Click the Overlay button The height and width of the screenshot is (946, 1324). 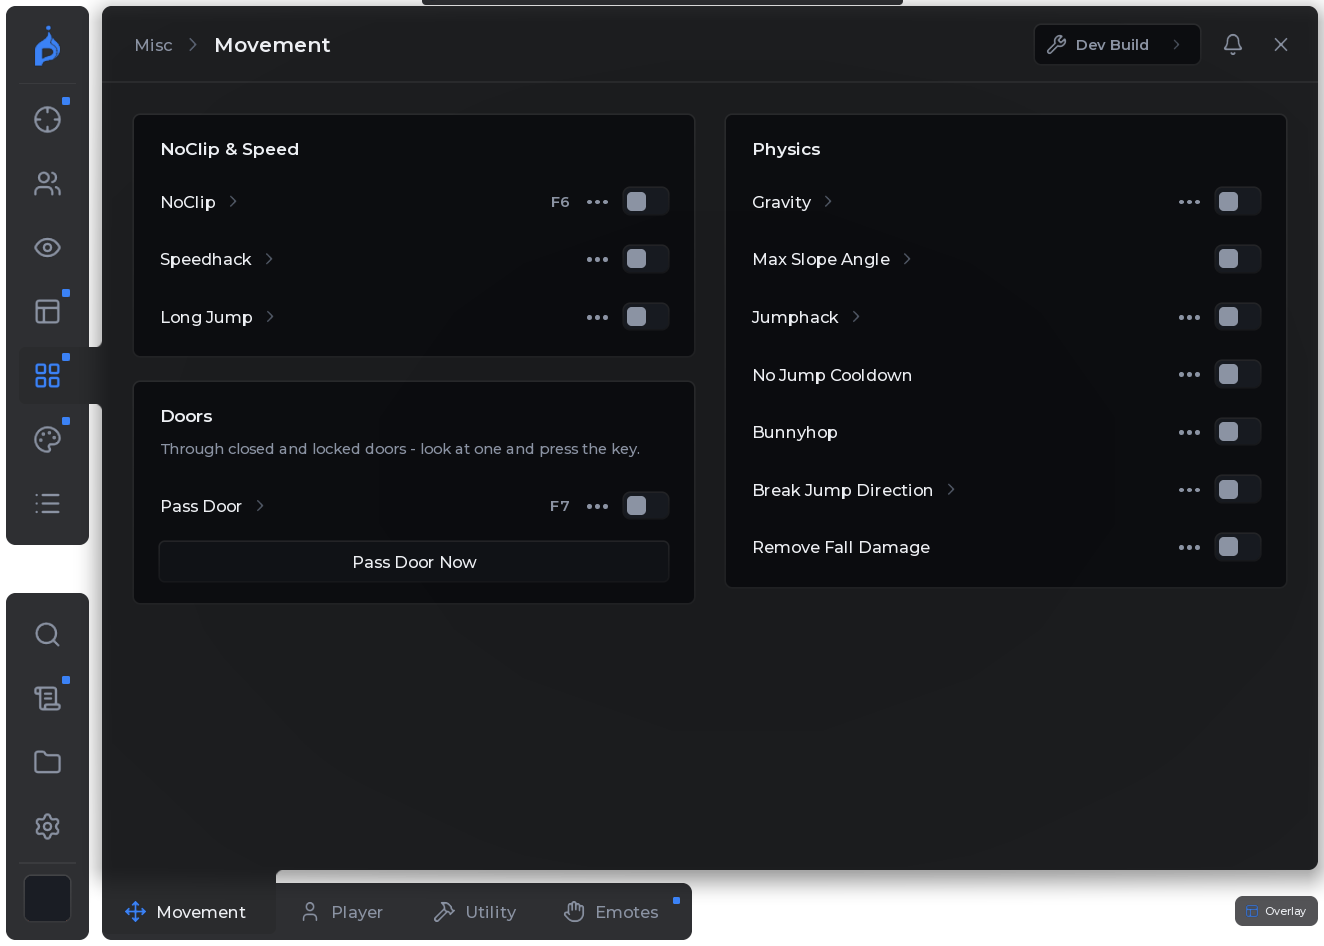1276,911
